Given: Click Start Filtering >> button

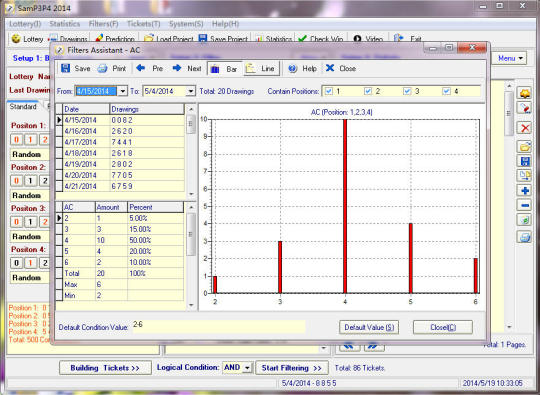Looking at the screenshot, I should click(x=292, y=368).
